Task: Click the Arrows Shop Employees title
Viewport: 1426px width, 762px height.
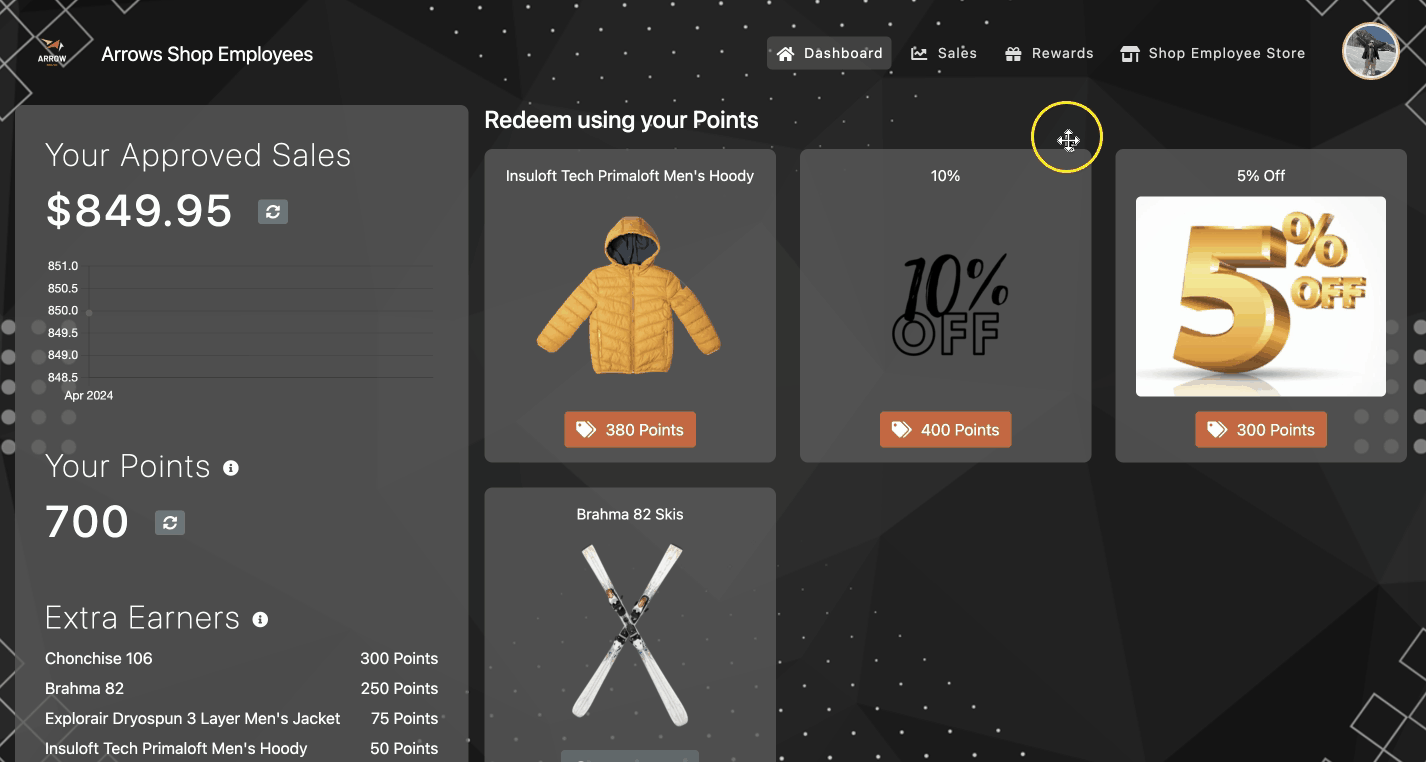Action: point(207,54)
